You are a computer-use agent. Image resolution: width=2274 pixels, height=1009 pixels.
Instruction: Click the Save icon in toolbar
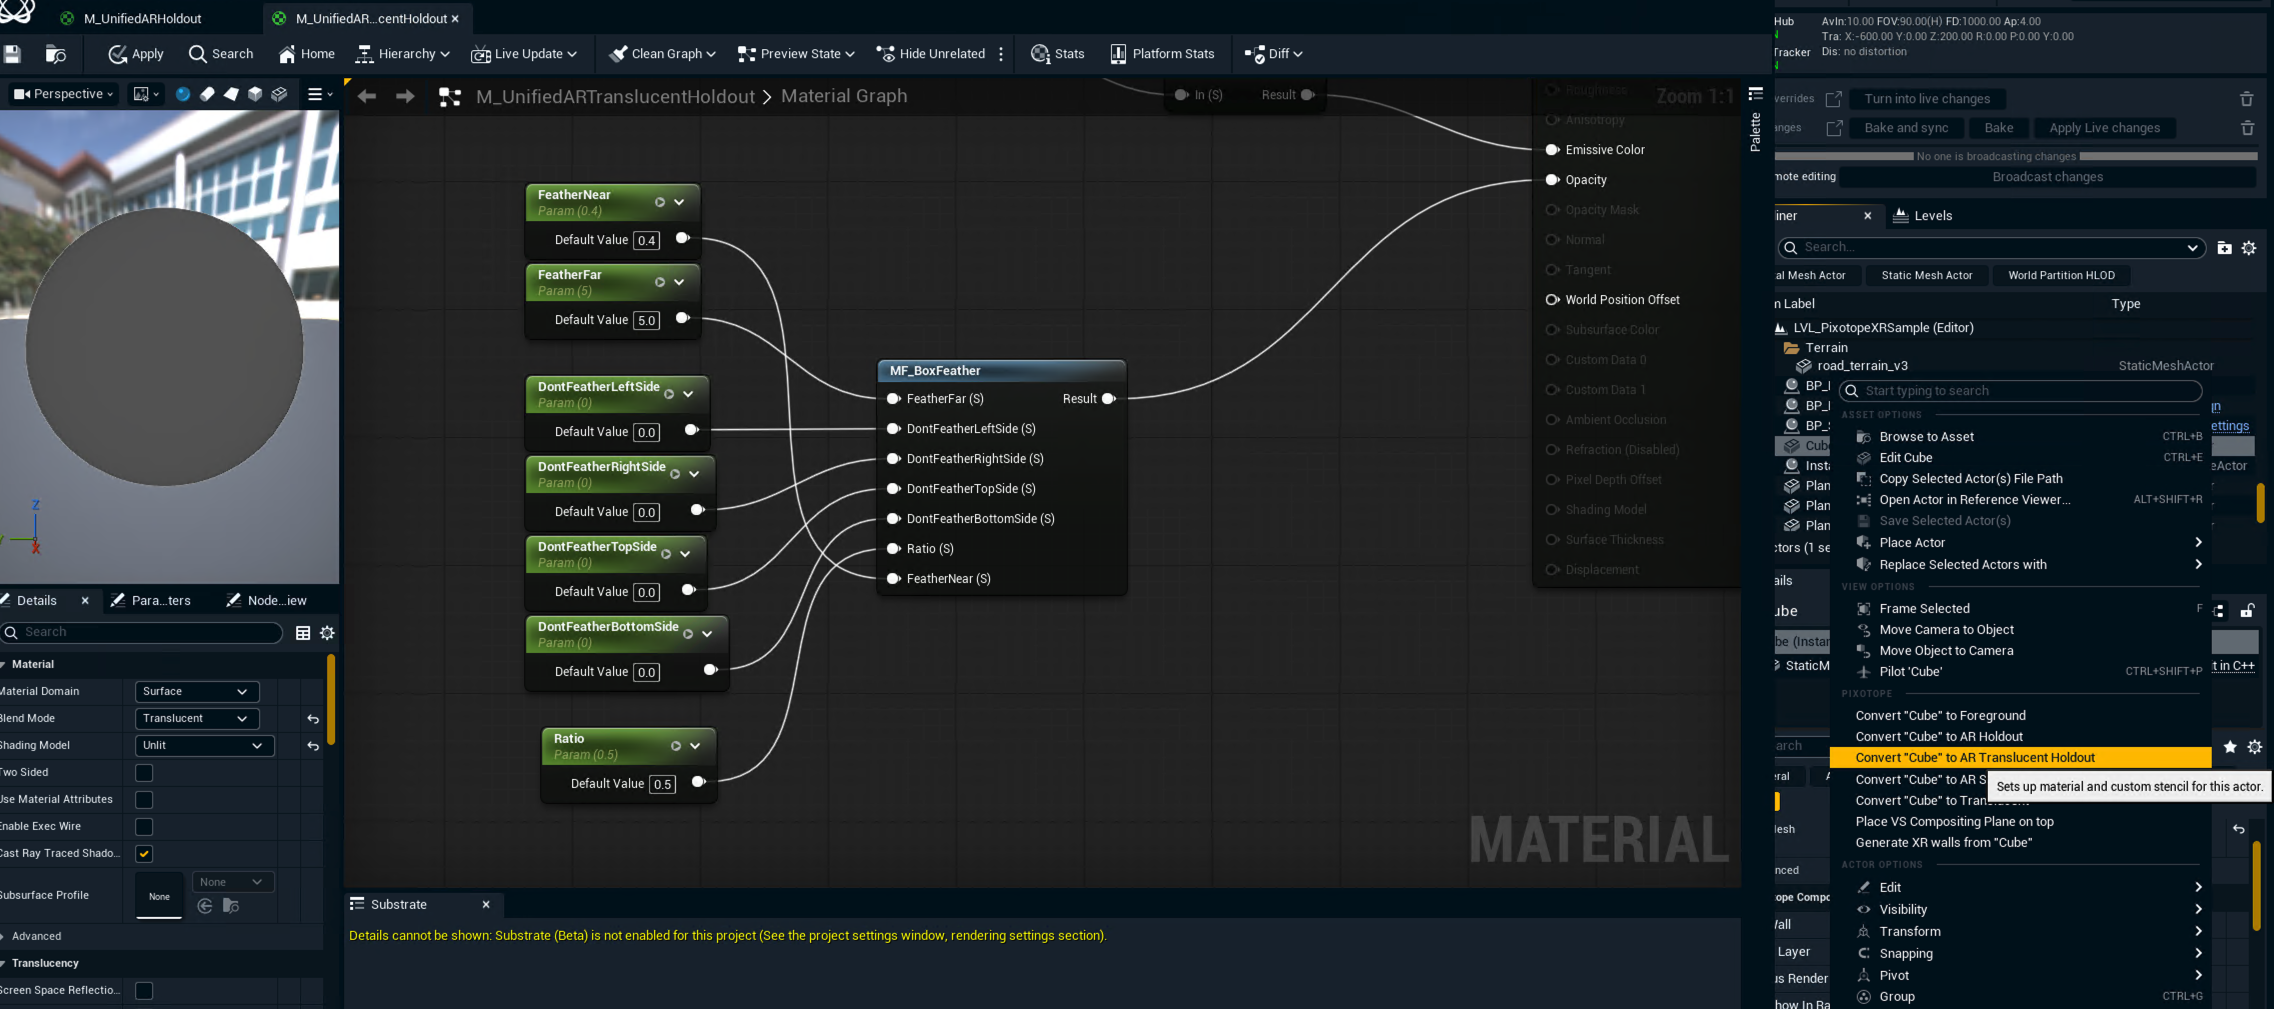pos(12,54)
